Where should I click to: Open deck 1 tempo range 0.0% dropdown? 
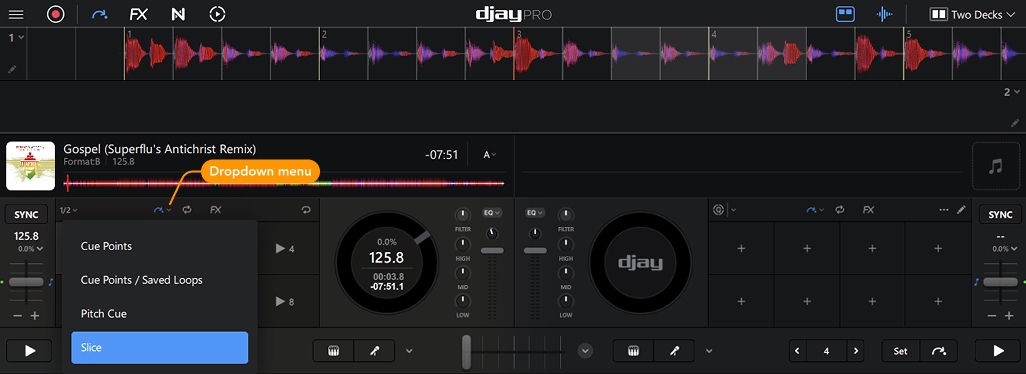[31, 248]
